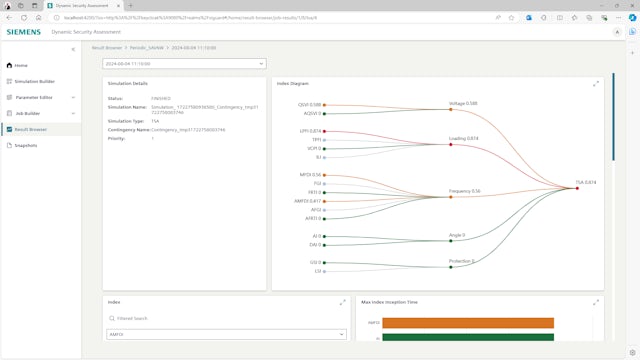640x360 pixels.
Task: Open a new browser tab
Action: tap(131, 6)
